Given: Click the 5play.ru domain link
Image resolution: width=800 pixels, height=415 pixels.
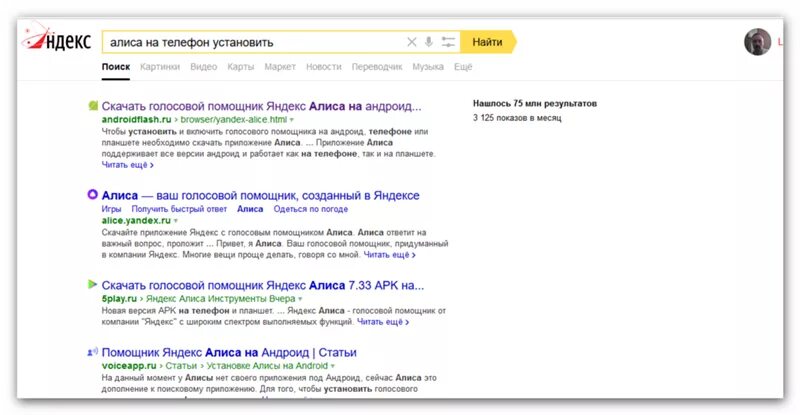Looking at the screenshot, I should tap(119, 299).
